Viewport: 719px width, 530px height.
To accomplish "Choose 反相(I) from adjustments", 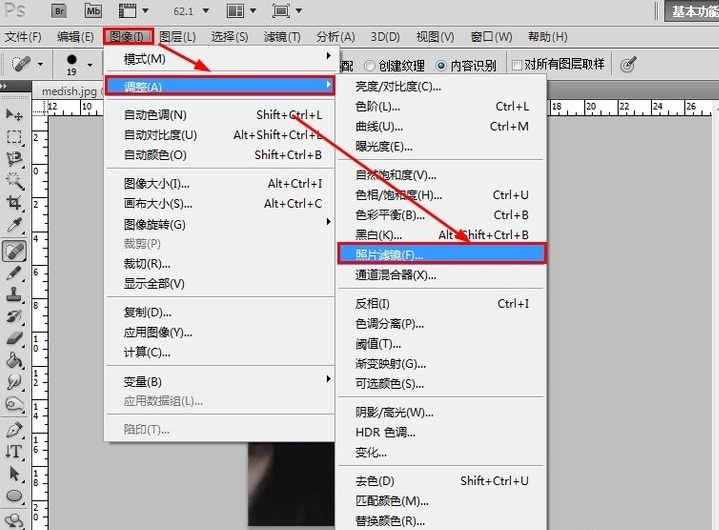I will tap(442, 304).
